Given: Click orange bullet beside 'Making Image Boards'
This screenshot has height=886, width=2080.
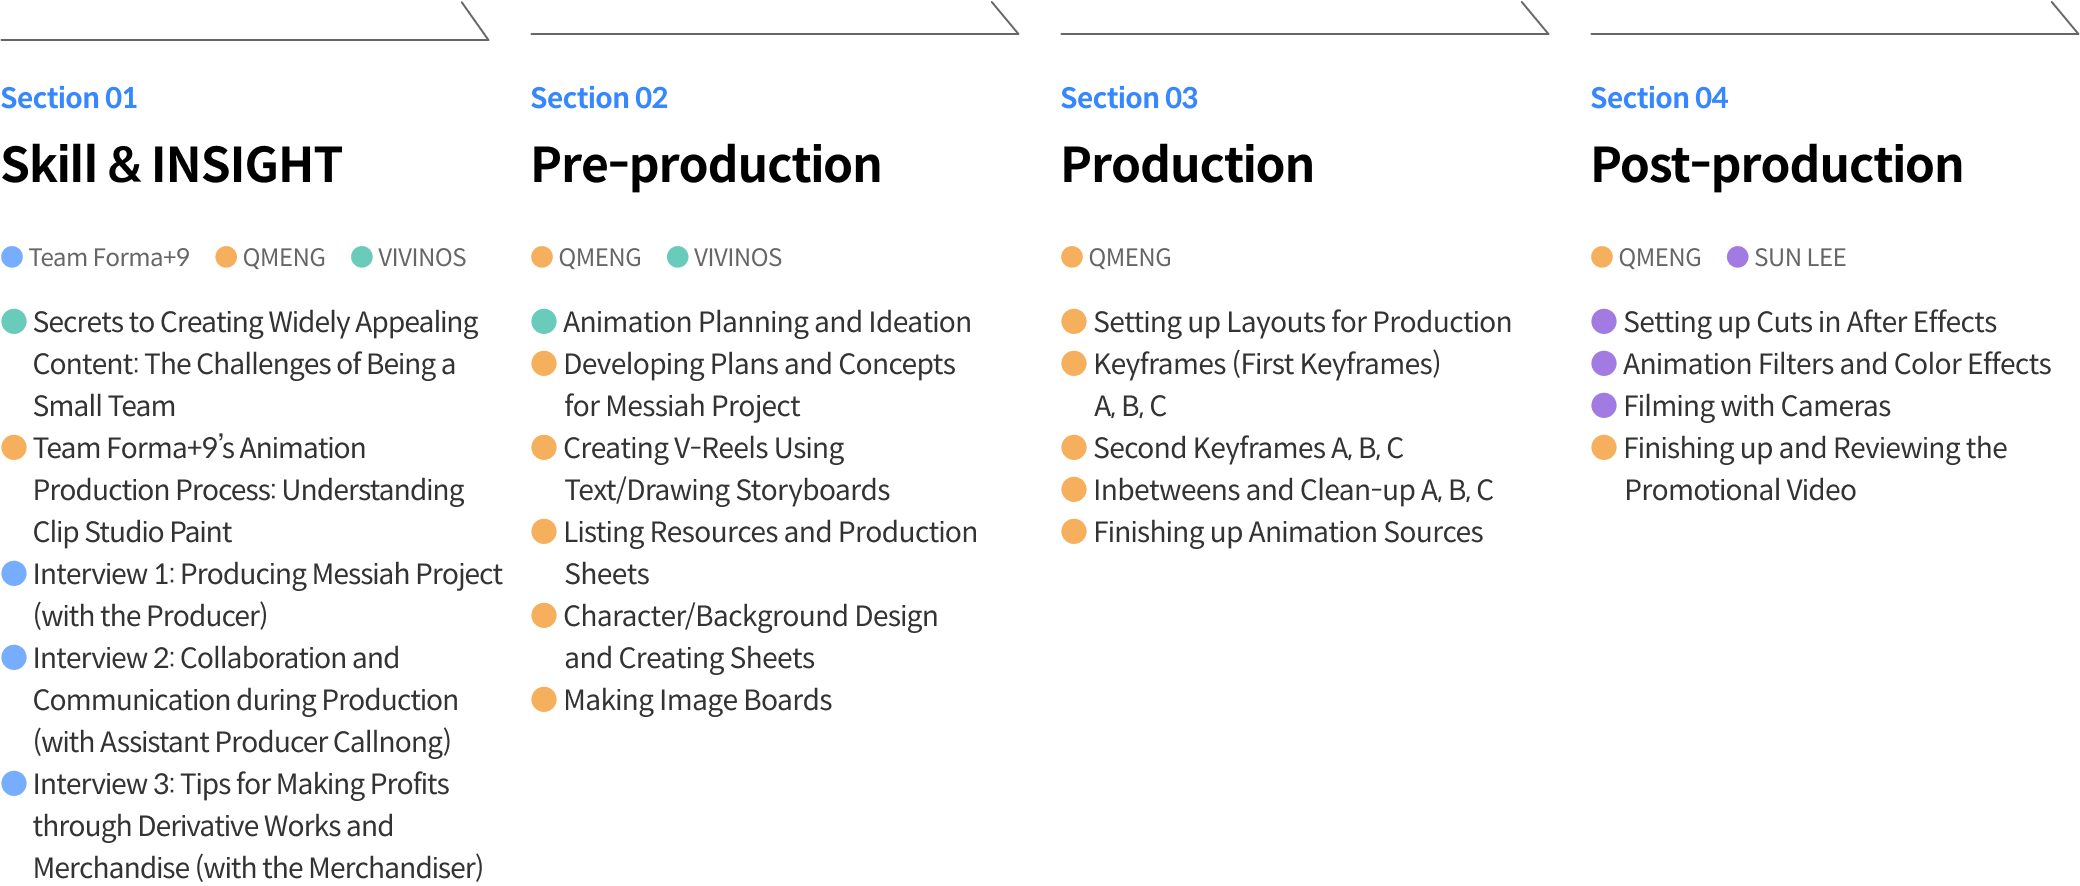Looking at the screenshot, I should click(x=544, y=699).
